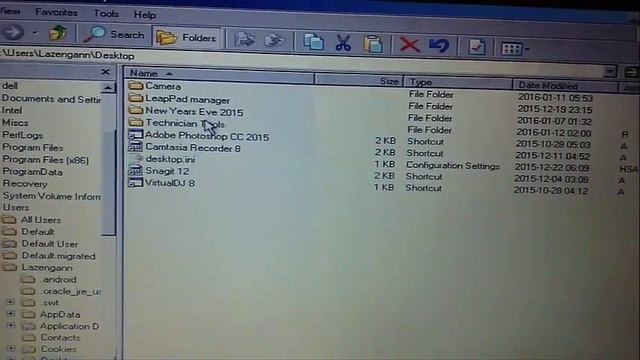Click the folder tree scrollbar thumb
640x360 pixels.
pos(108,182)
